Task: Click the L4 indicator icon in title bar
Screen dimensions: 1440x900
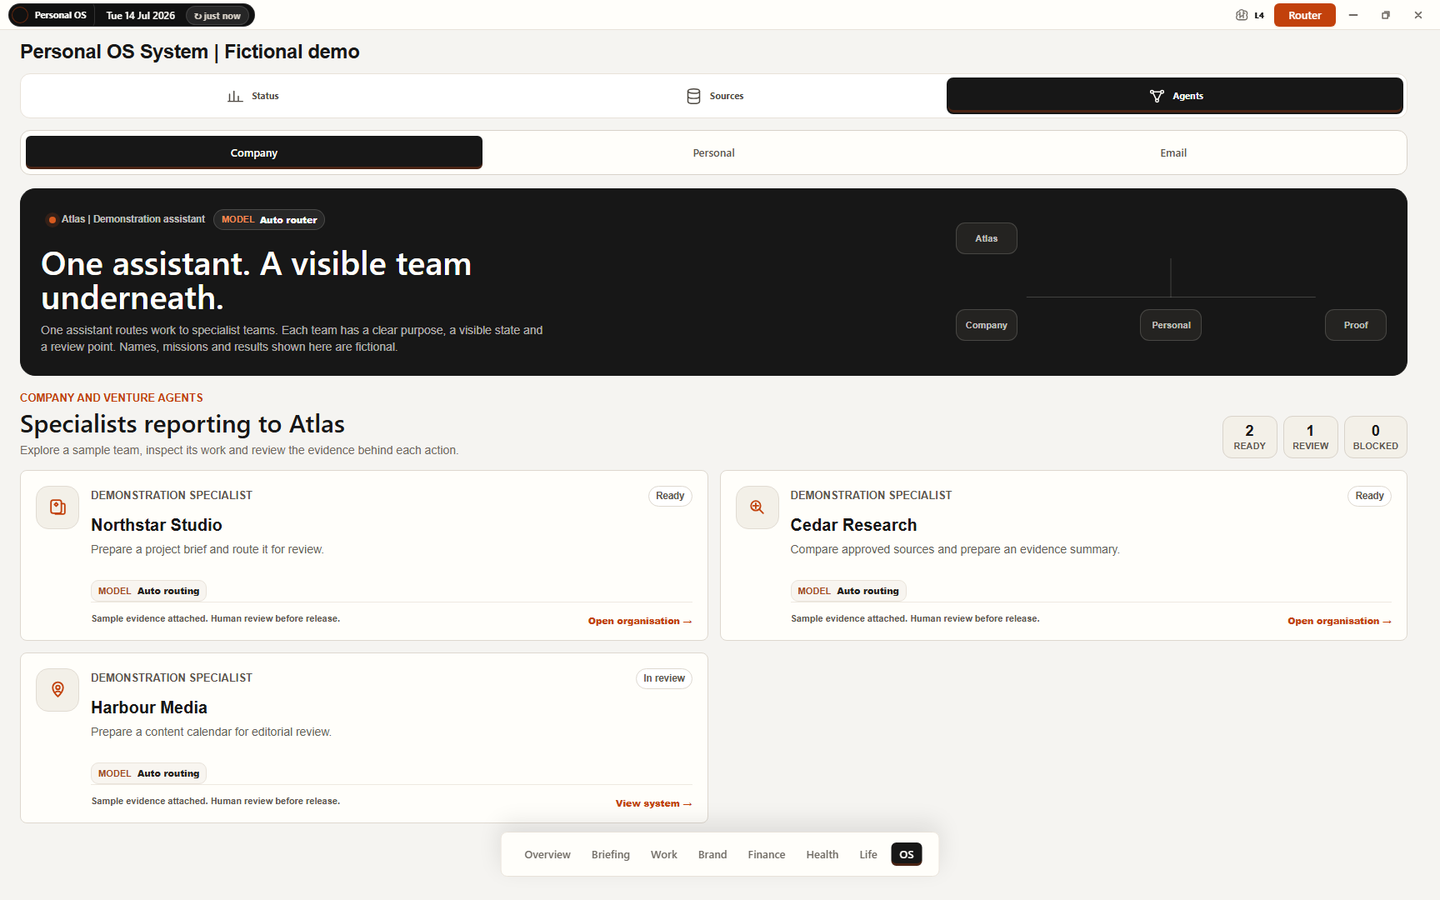Action: pos(1241,15)
